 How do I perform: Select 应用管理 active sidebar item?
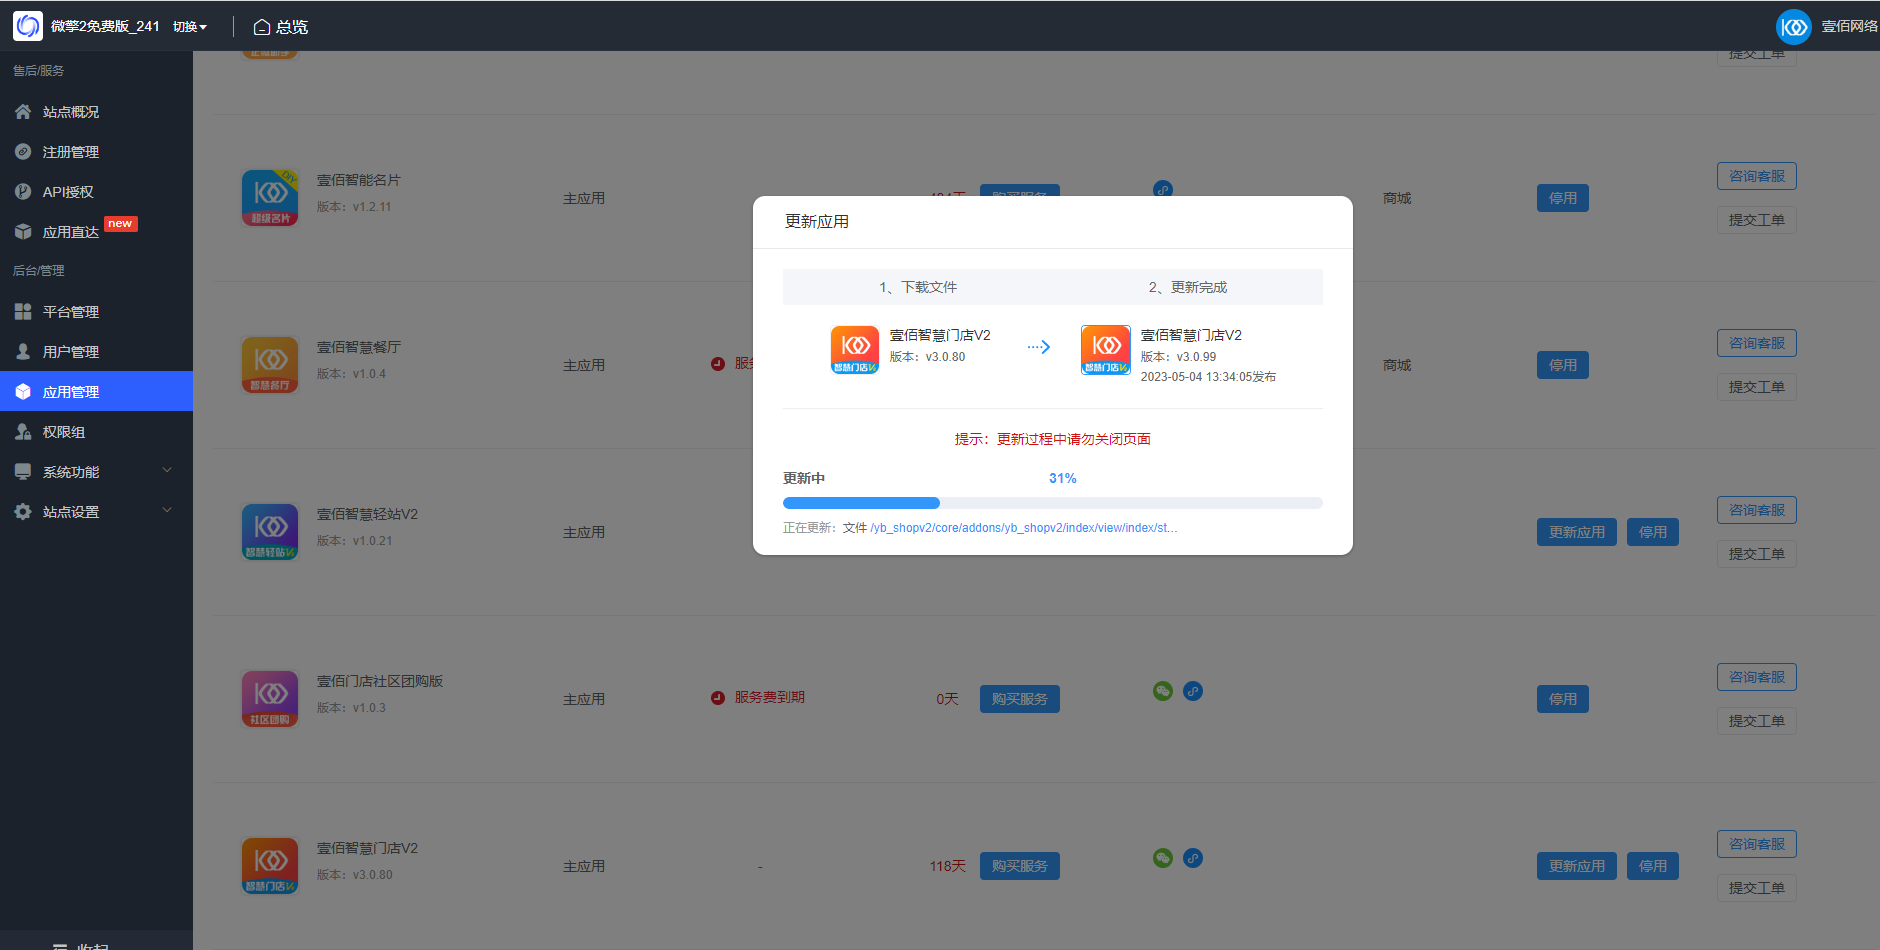tap(96, 391)
